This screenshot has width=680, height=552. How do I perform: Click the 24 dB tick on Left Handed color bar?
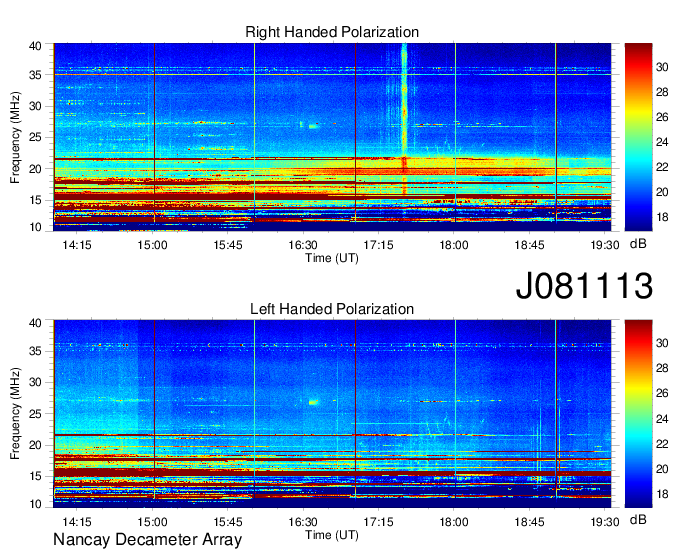coord(662,419)
